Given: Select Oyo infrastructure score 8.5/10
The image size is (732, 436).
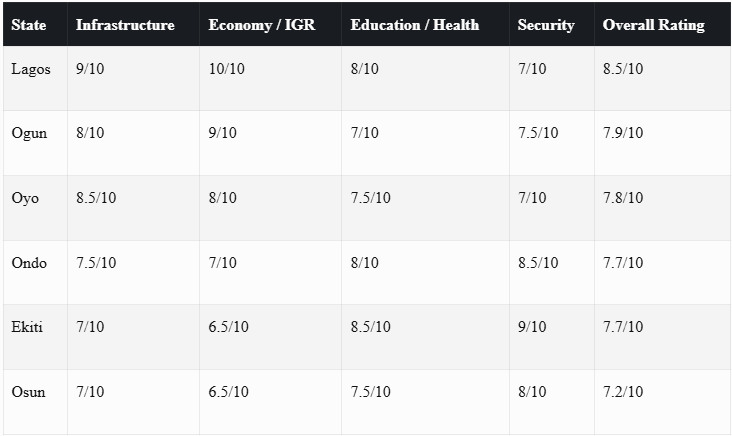Looking at the screenshot, I should pyautogui.click(x=96, y=197).
